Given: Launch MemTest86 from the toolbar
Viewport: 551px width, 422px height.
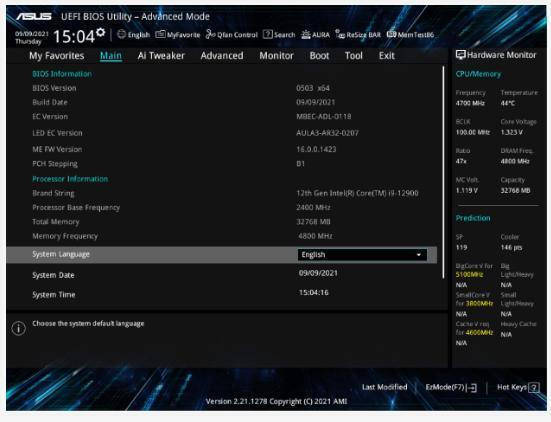Looking at the screenshot, I should [x=410, y=34].
